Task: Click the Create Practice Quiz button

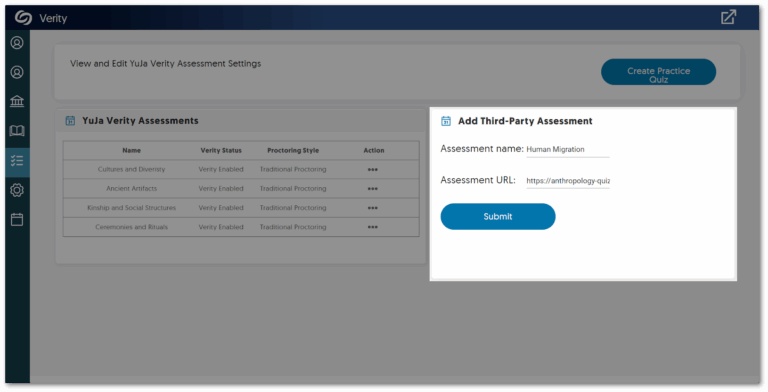Action: [x=658, y=72]
